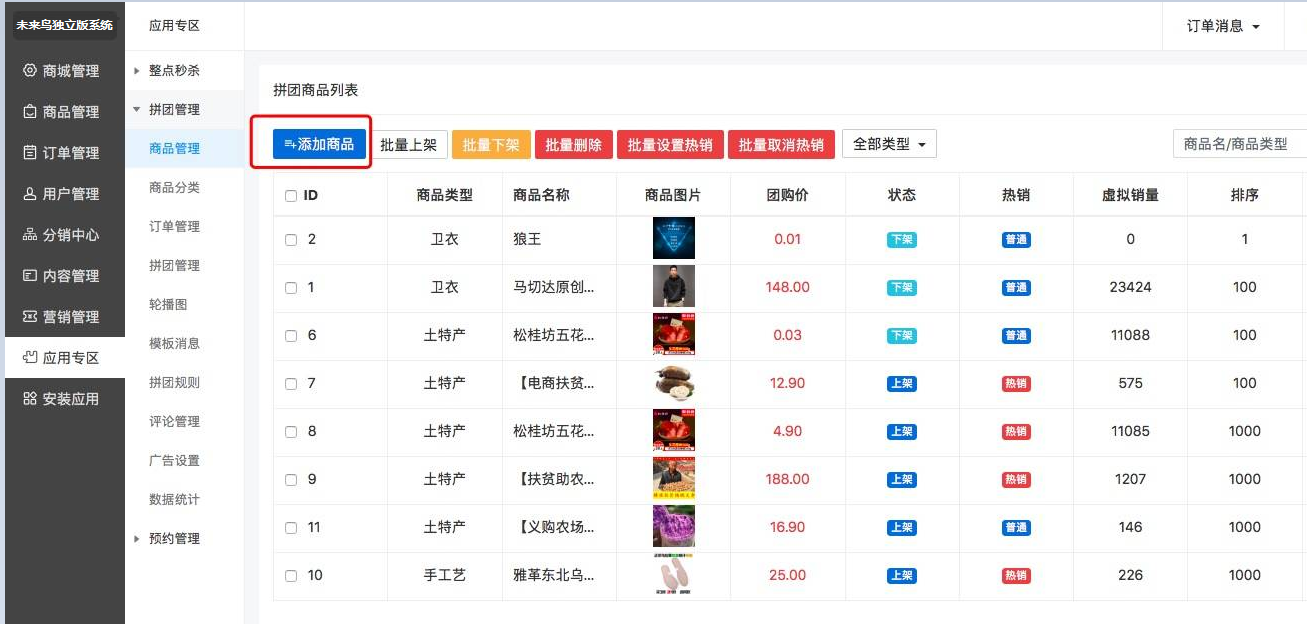1307x624 pixels.
Task: Check the box for row ID 10
Action: tap(291, 576)
